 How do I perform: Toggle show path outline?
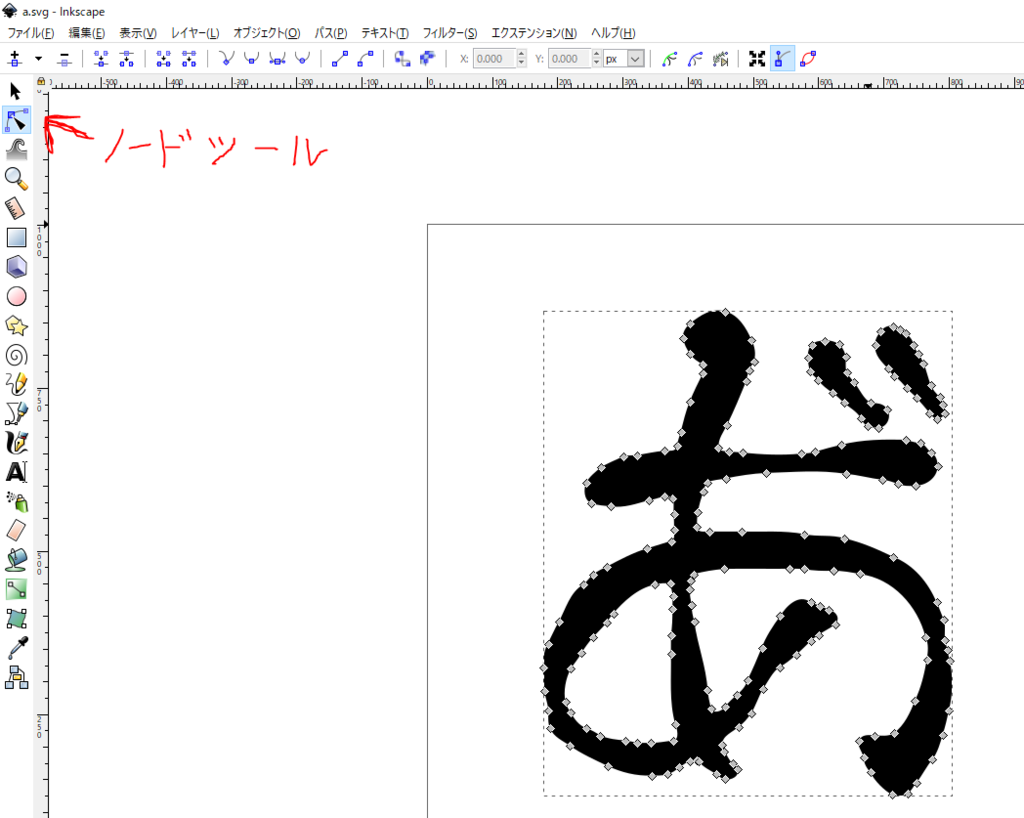point(808,59)
